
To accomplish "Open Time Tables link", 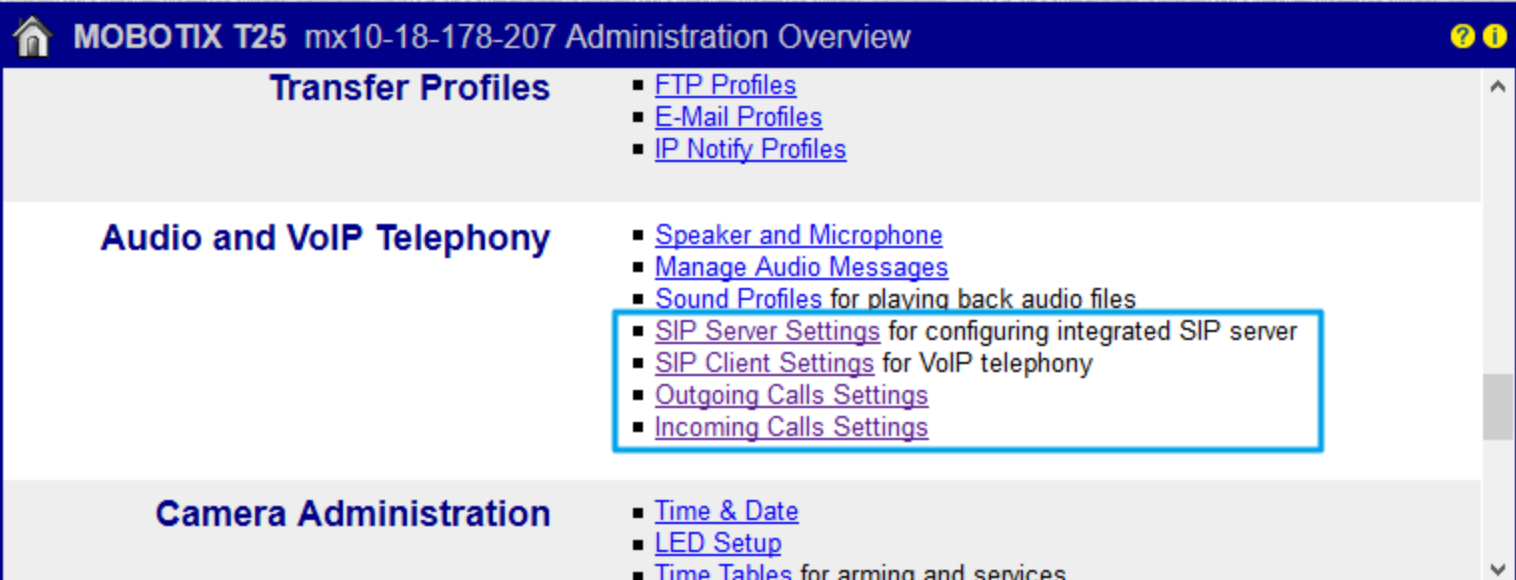I will click(x=723, y=573).
